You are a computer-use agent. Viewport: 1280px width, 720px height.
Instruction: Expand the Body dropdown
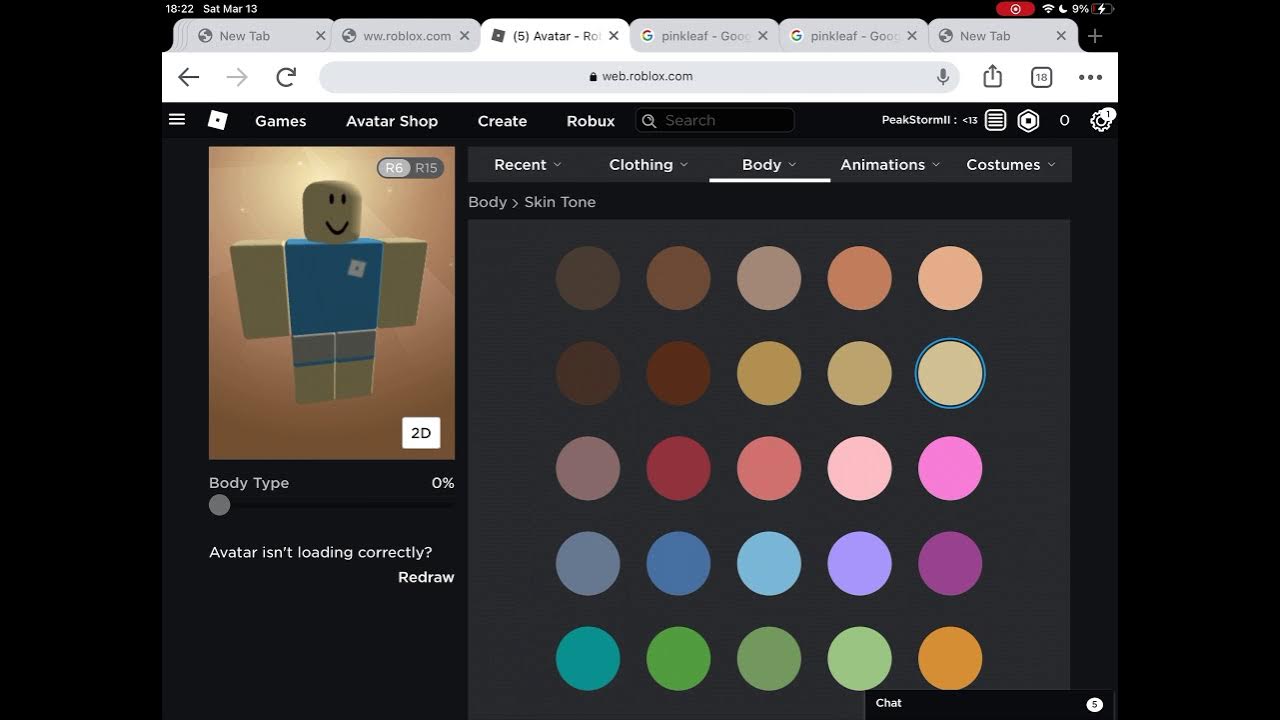point(769,165)
